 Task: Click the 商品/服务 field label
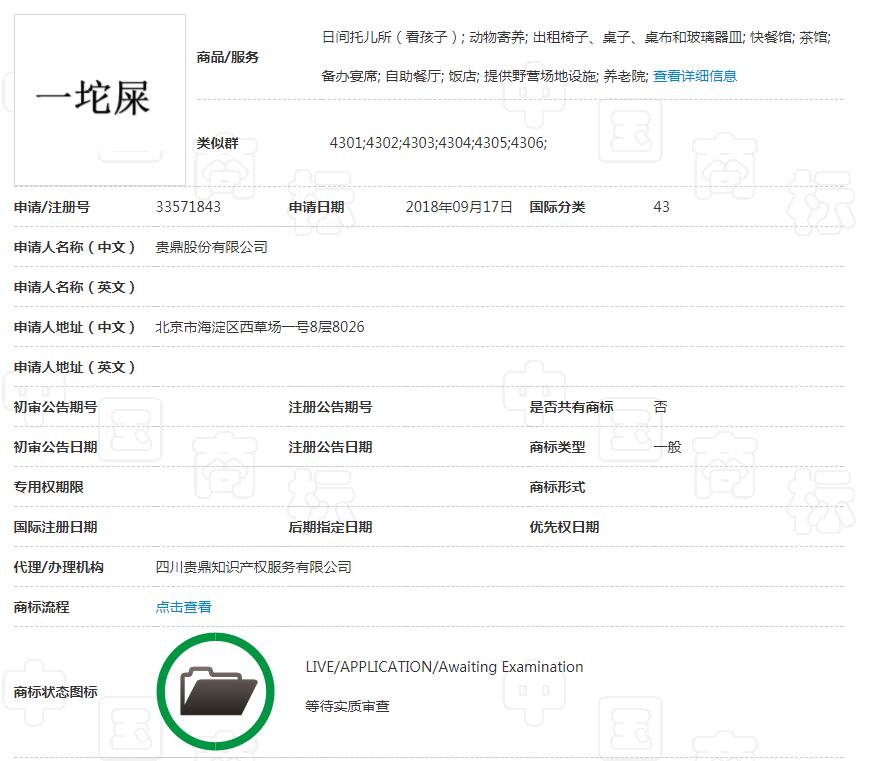227,57
